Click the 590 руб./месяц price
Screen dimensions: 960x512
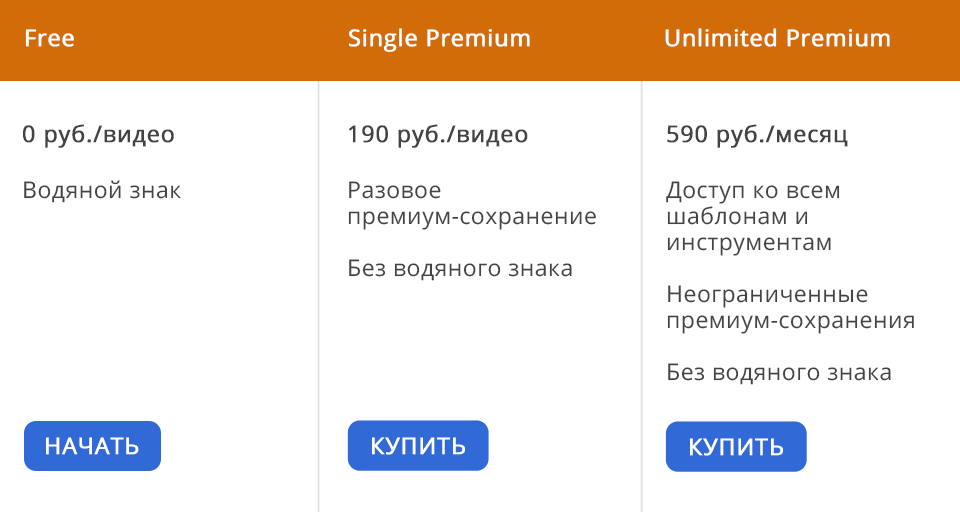[x=756, y=134]
